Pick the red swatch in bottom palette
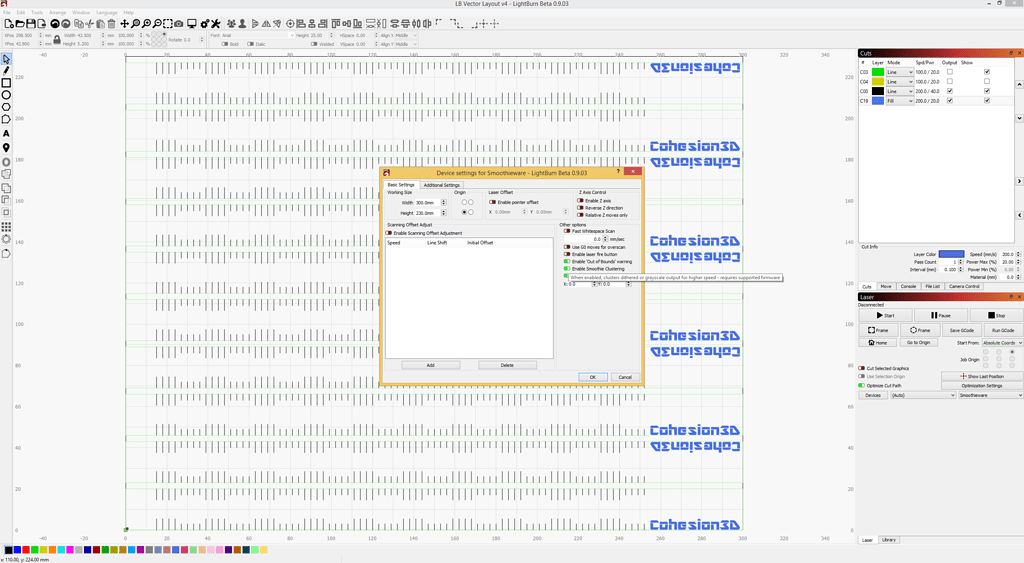 26,550
